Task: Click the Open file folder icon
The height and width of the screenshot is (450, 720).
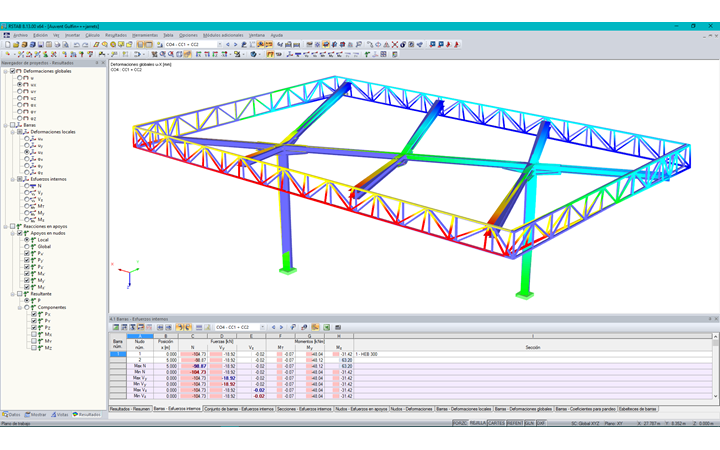Action: tap(16, 45)
